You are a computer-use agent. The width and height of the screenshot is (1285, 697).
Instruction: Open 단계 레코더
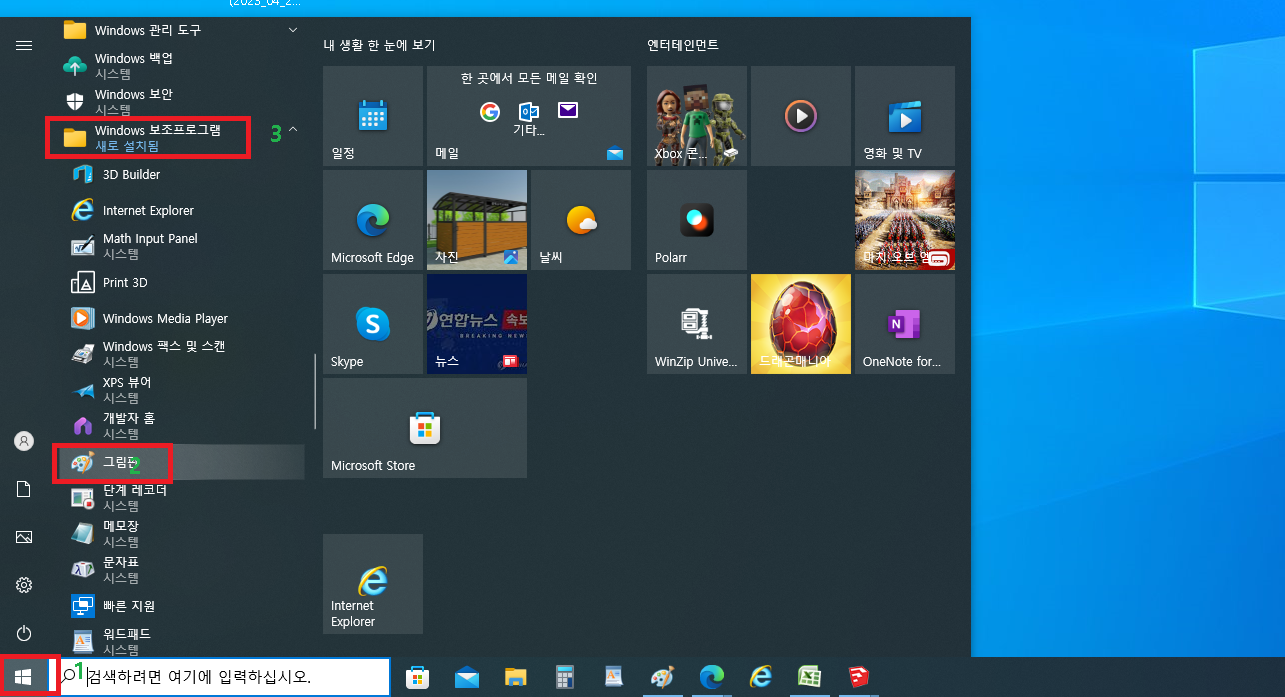(x=180, y=498)
